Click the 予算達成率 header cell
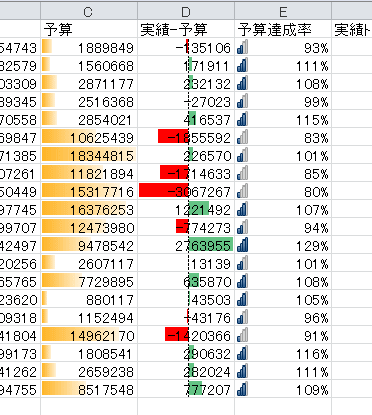The image size is (372, 415). (283, 30)
